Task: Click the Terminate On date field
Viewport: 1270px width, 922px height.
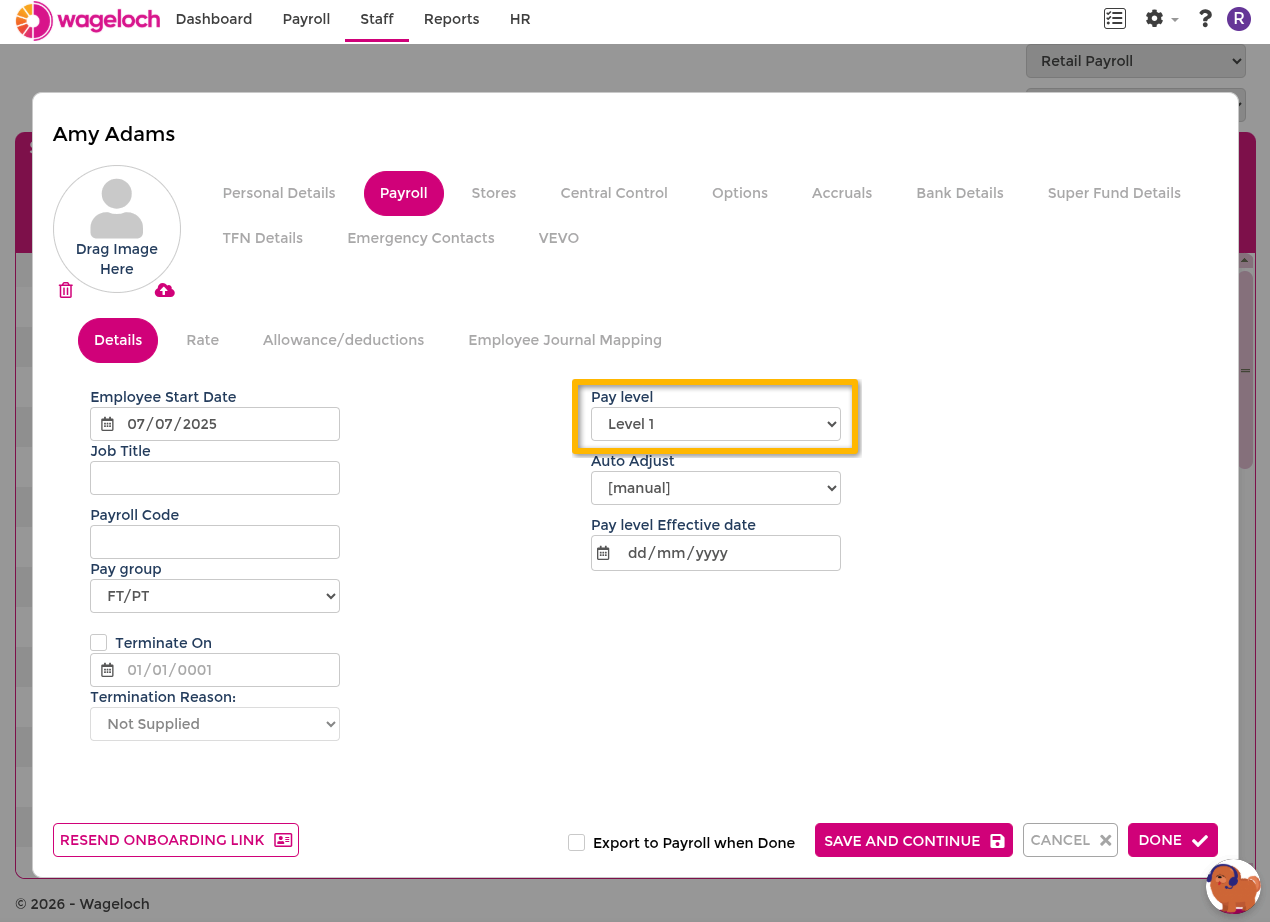Action: pyautogui.click(x=215, y=670)
